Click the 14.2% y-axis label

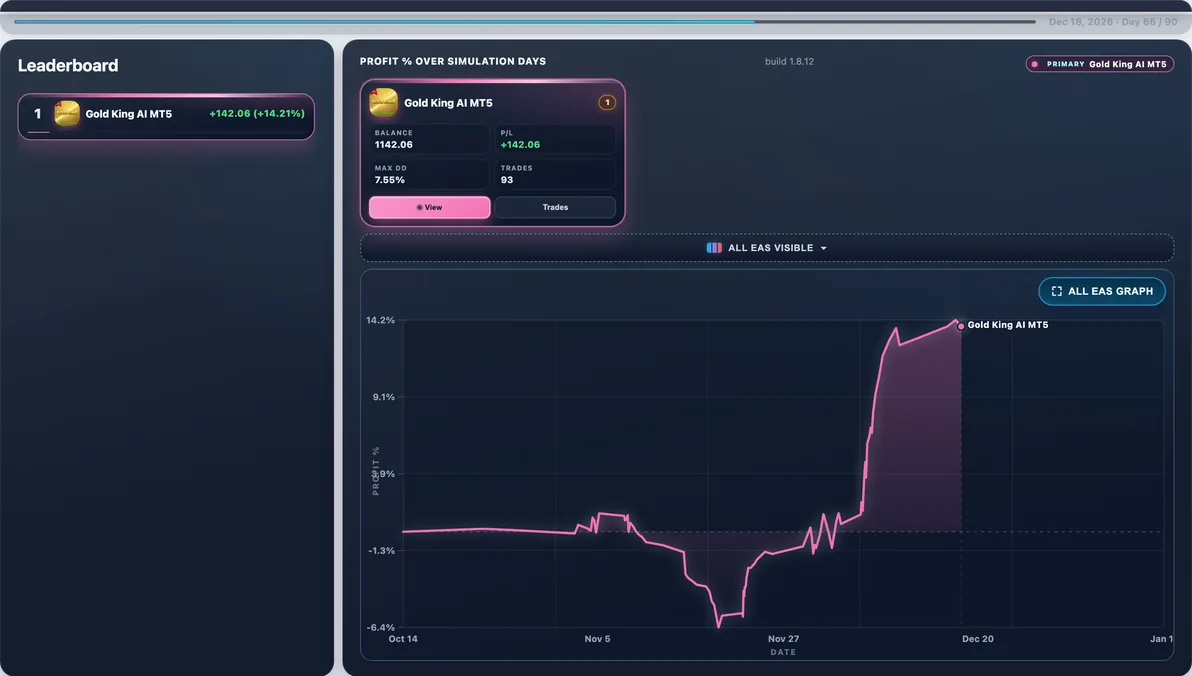pyautogui.click(x=380, y=320)
